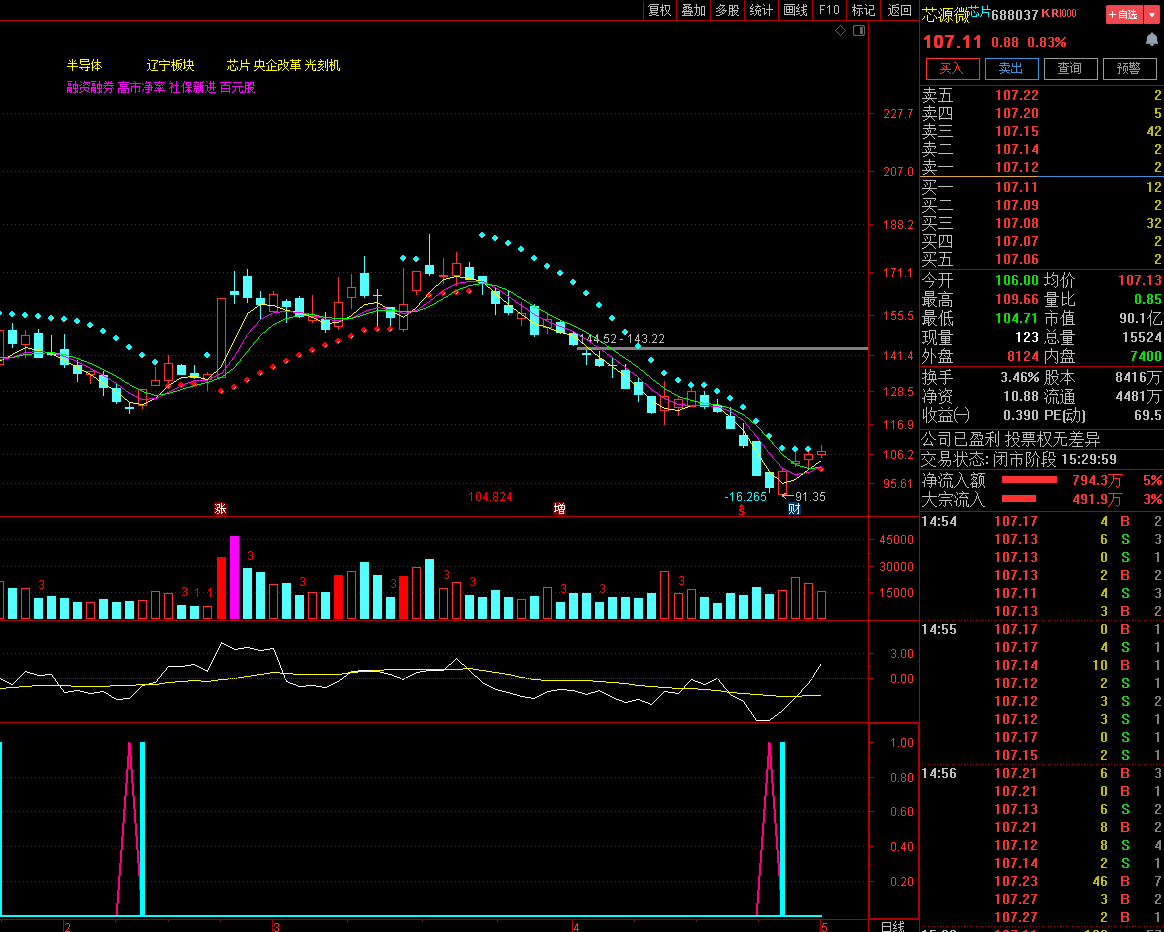This screenshot has width=1164, height=932.
Task: Click the 市值 90.1亿 value
Action: click(x=1140, y=318)
